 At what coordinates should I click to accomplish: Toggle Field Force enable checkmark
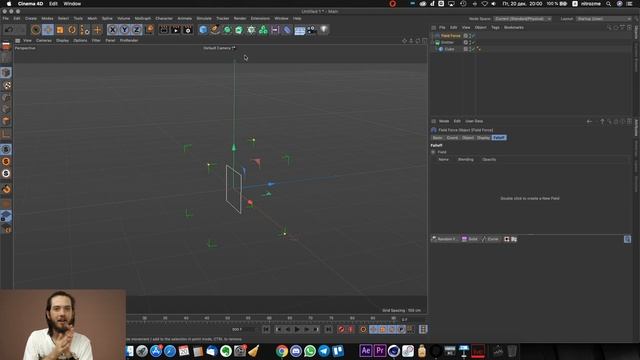click(x=473, y=36)
